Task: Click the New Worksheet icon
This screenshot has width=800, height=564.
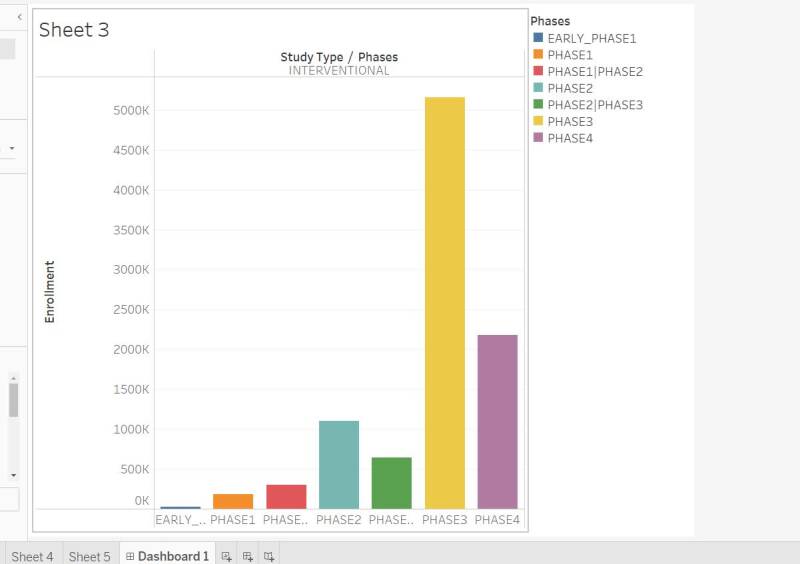Action: coord(227,556)
